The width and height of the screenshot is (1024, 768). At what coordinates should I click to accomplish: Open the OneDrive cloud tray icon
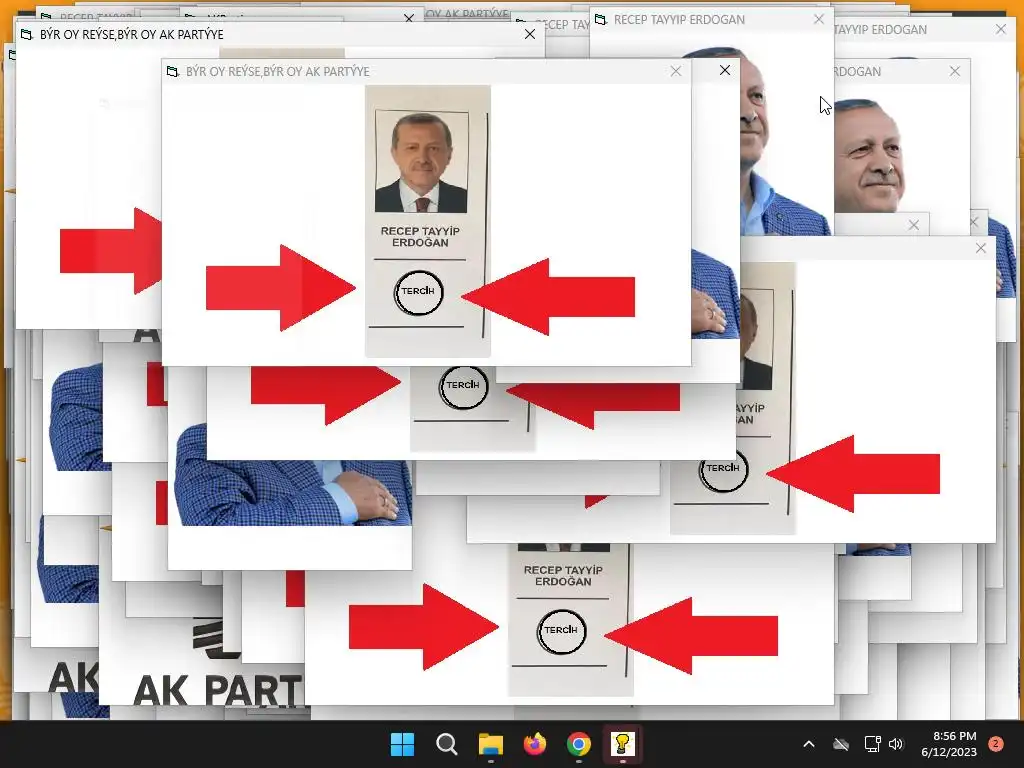pos(841,744)
